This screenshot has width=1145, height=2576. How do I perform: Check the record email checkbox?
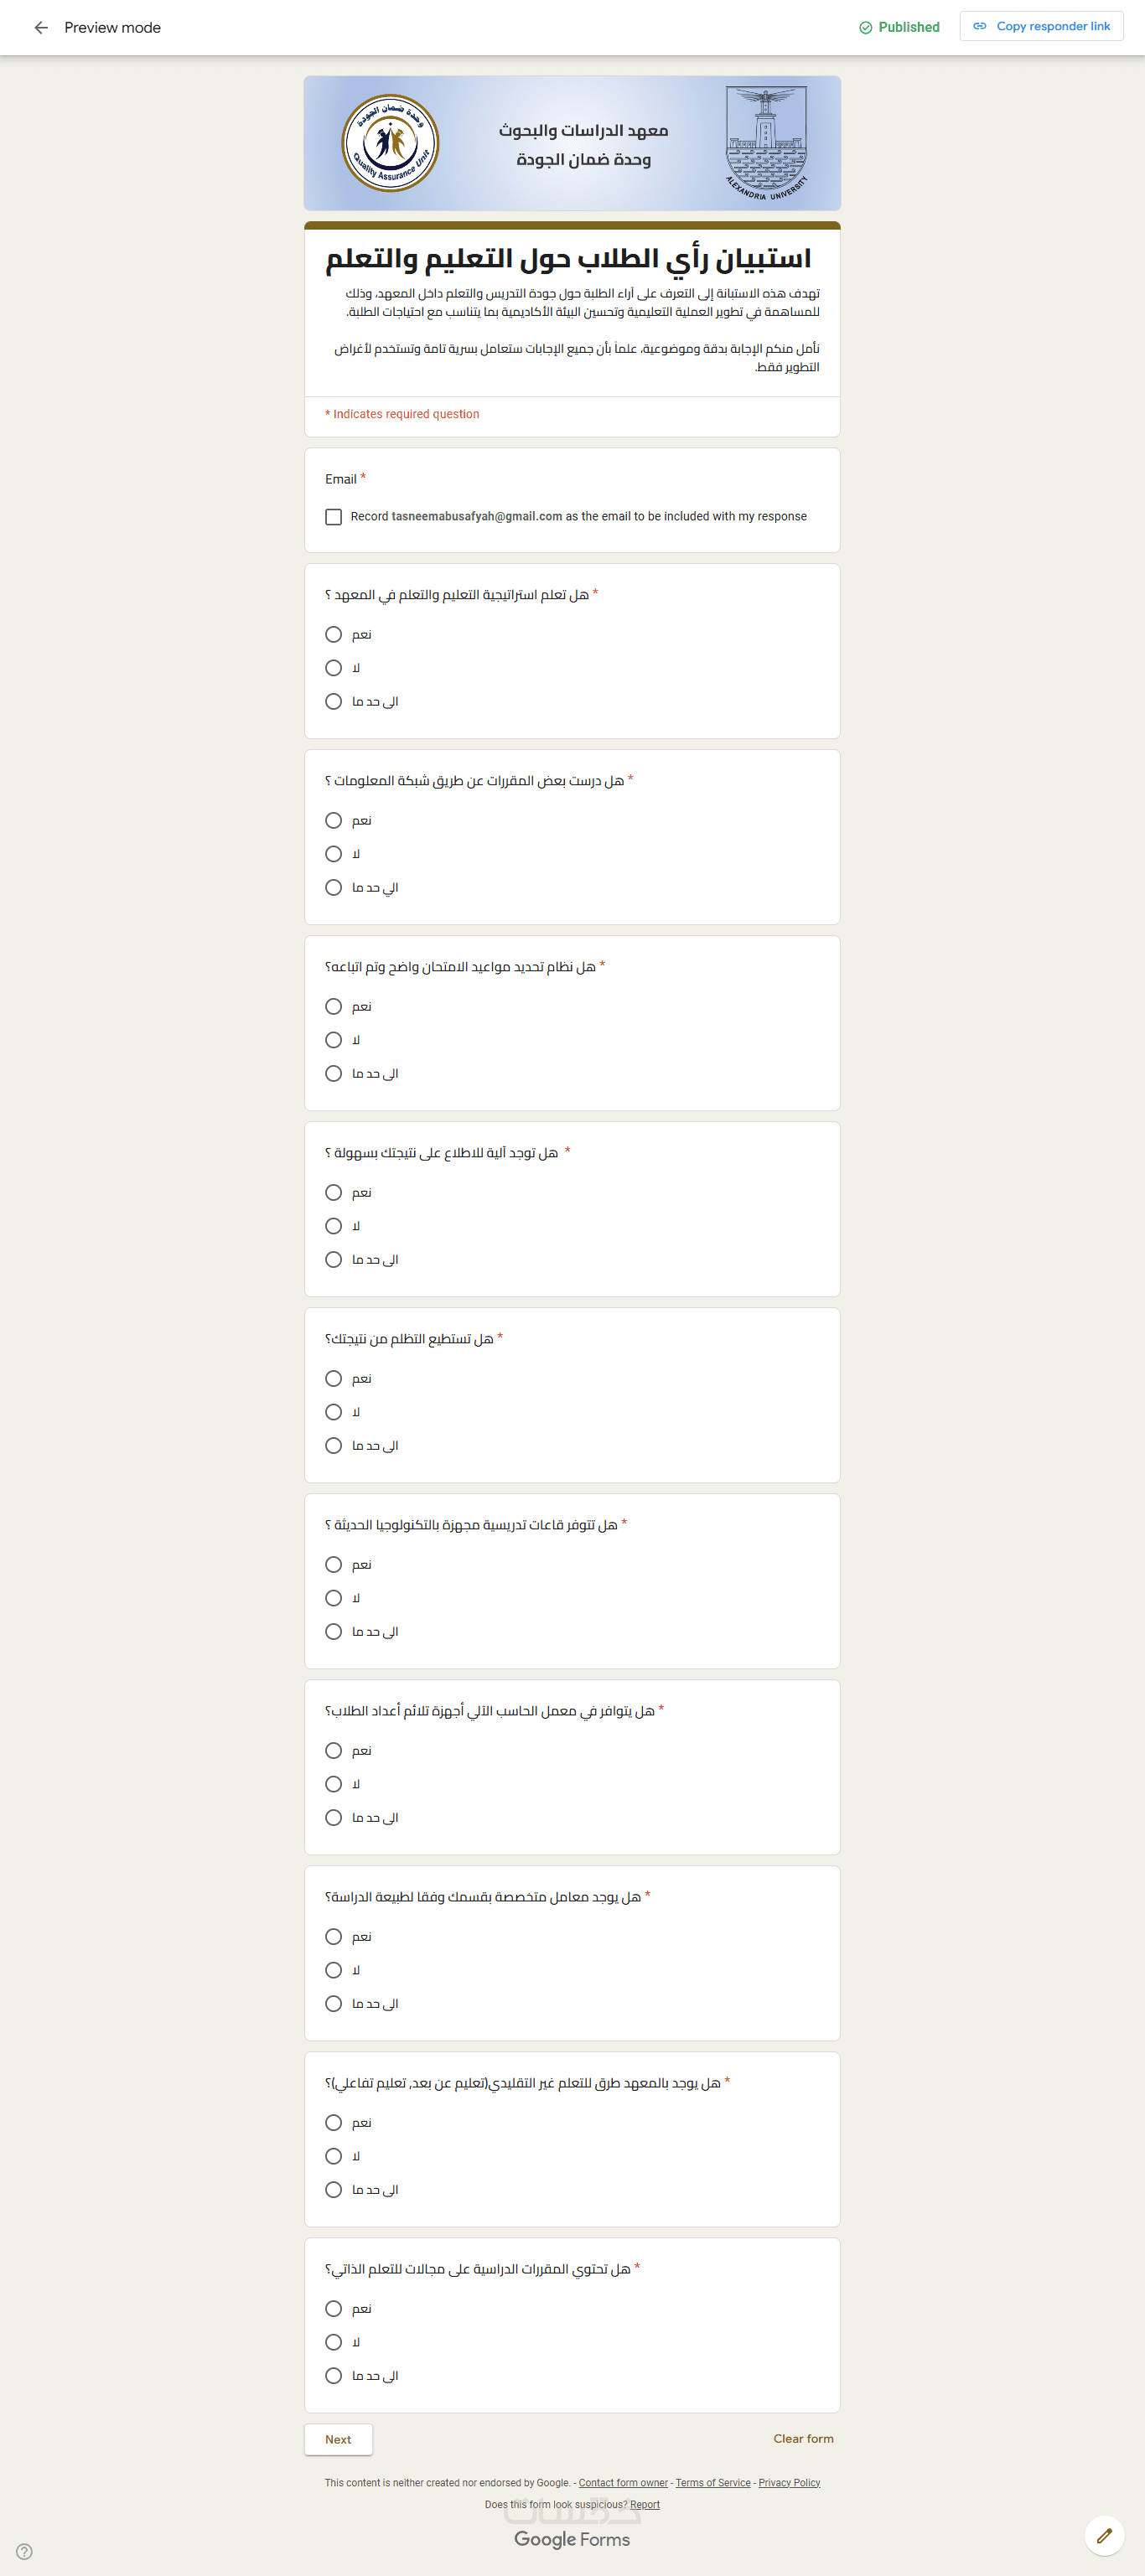(334, 517)
